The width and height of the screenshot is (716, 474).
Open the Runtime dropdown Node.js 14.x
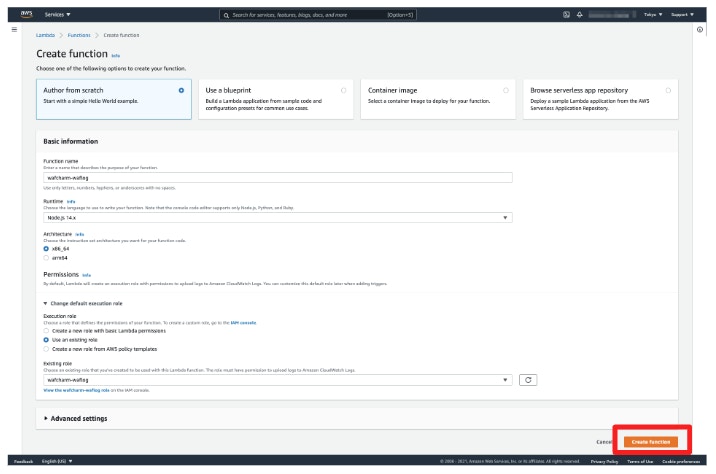coord(278,218)
